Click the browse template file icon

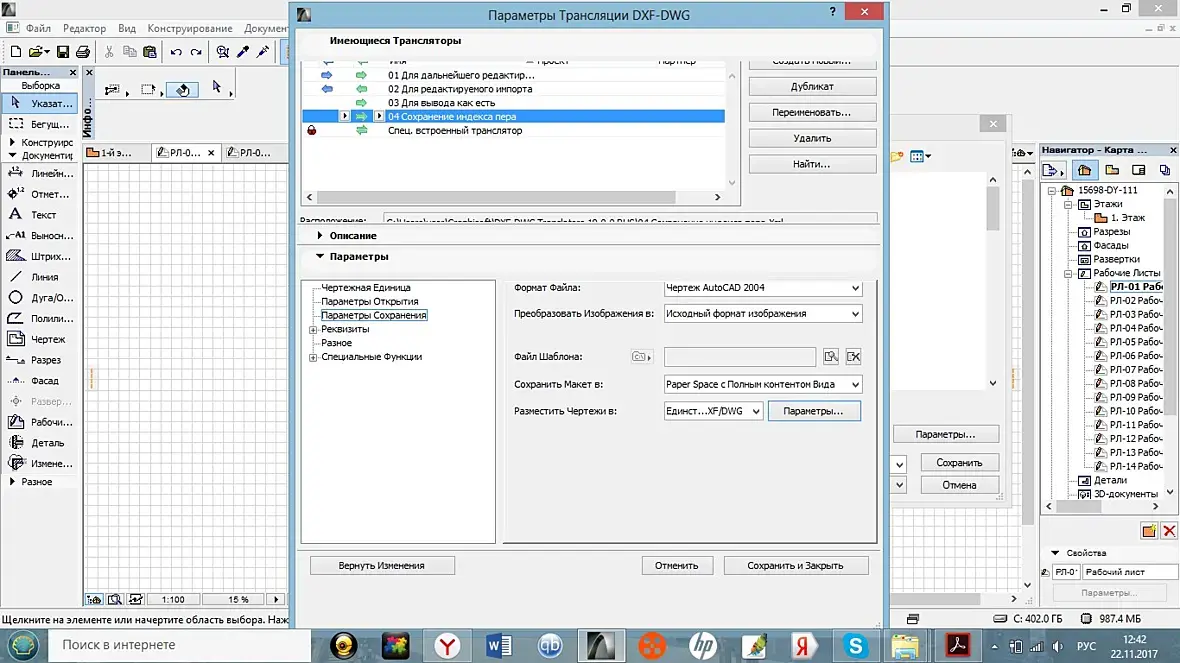tap(831, 357)
